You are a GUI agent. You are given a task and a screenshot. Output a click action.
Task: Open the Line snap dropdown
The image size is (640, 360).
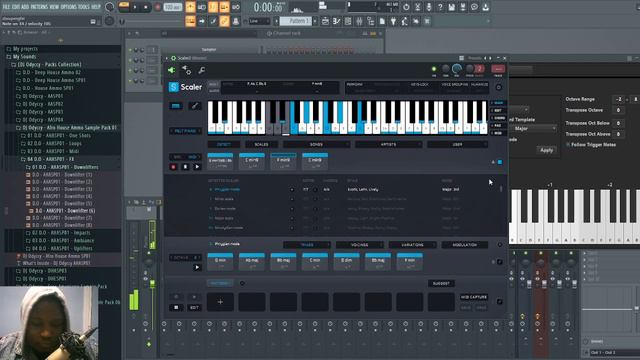coord(259,21)
